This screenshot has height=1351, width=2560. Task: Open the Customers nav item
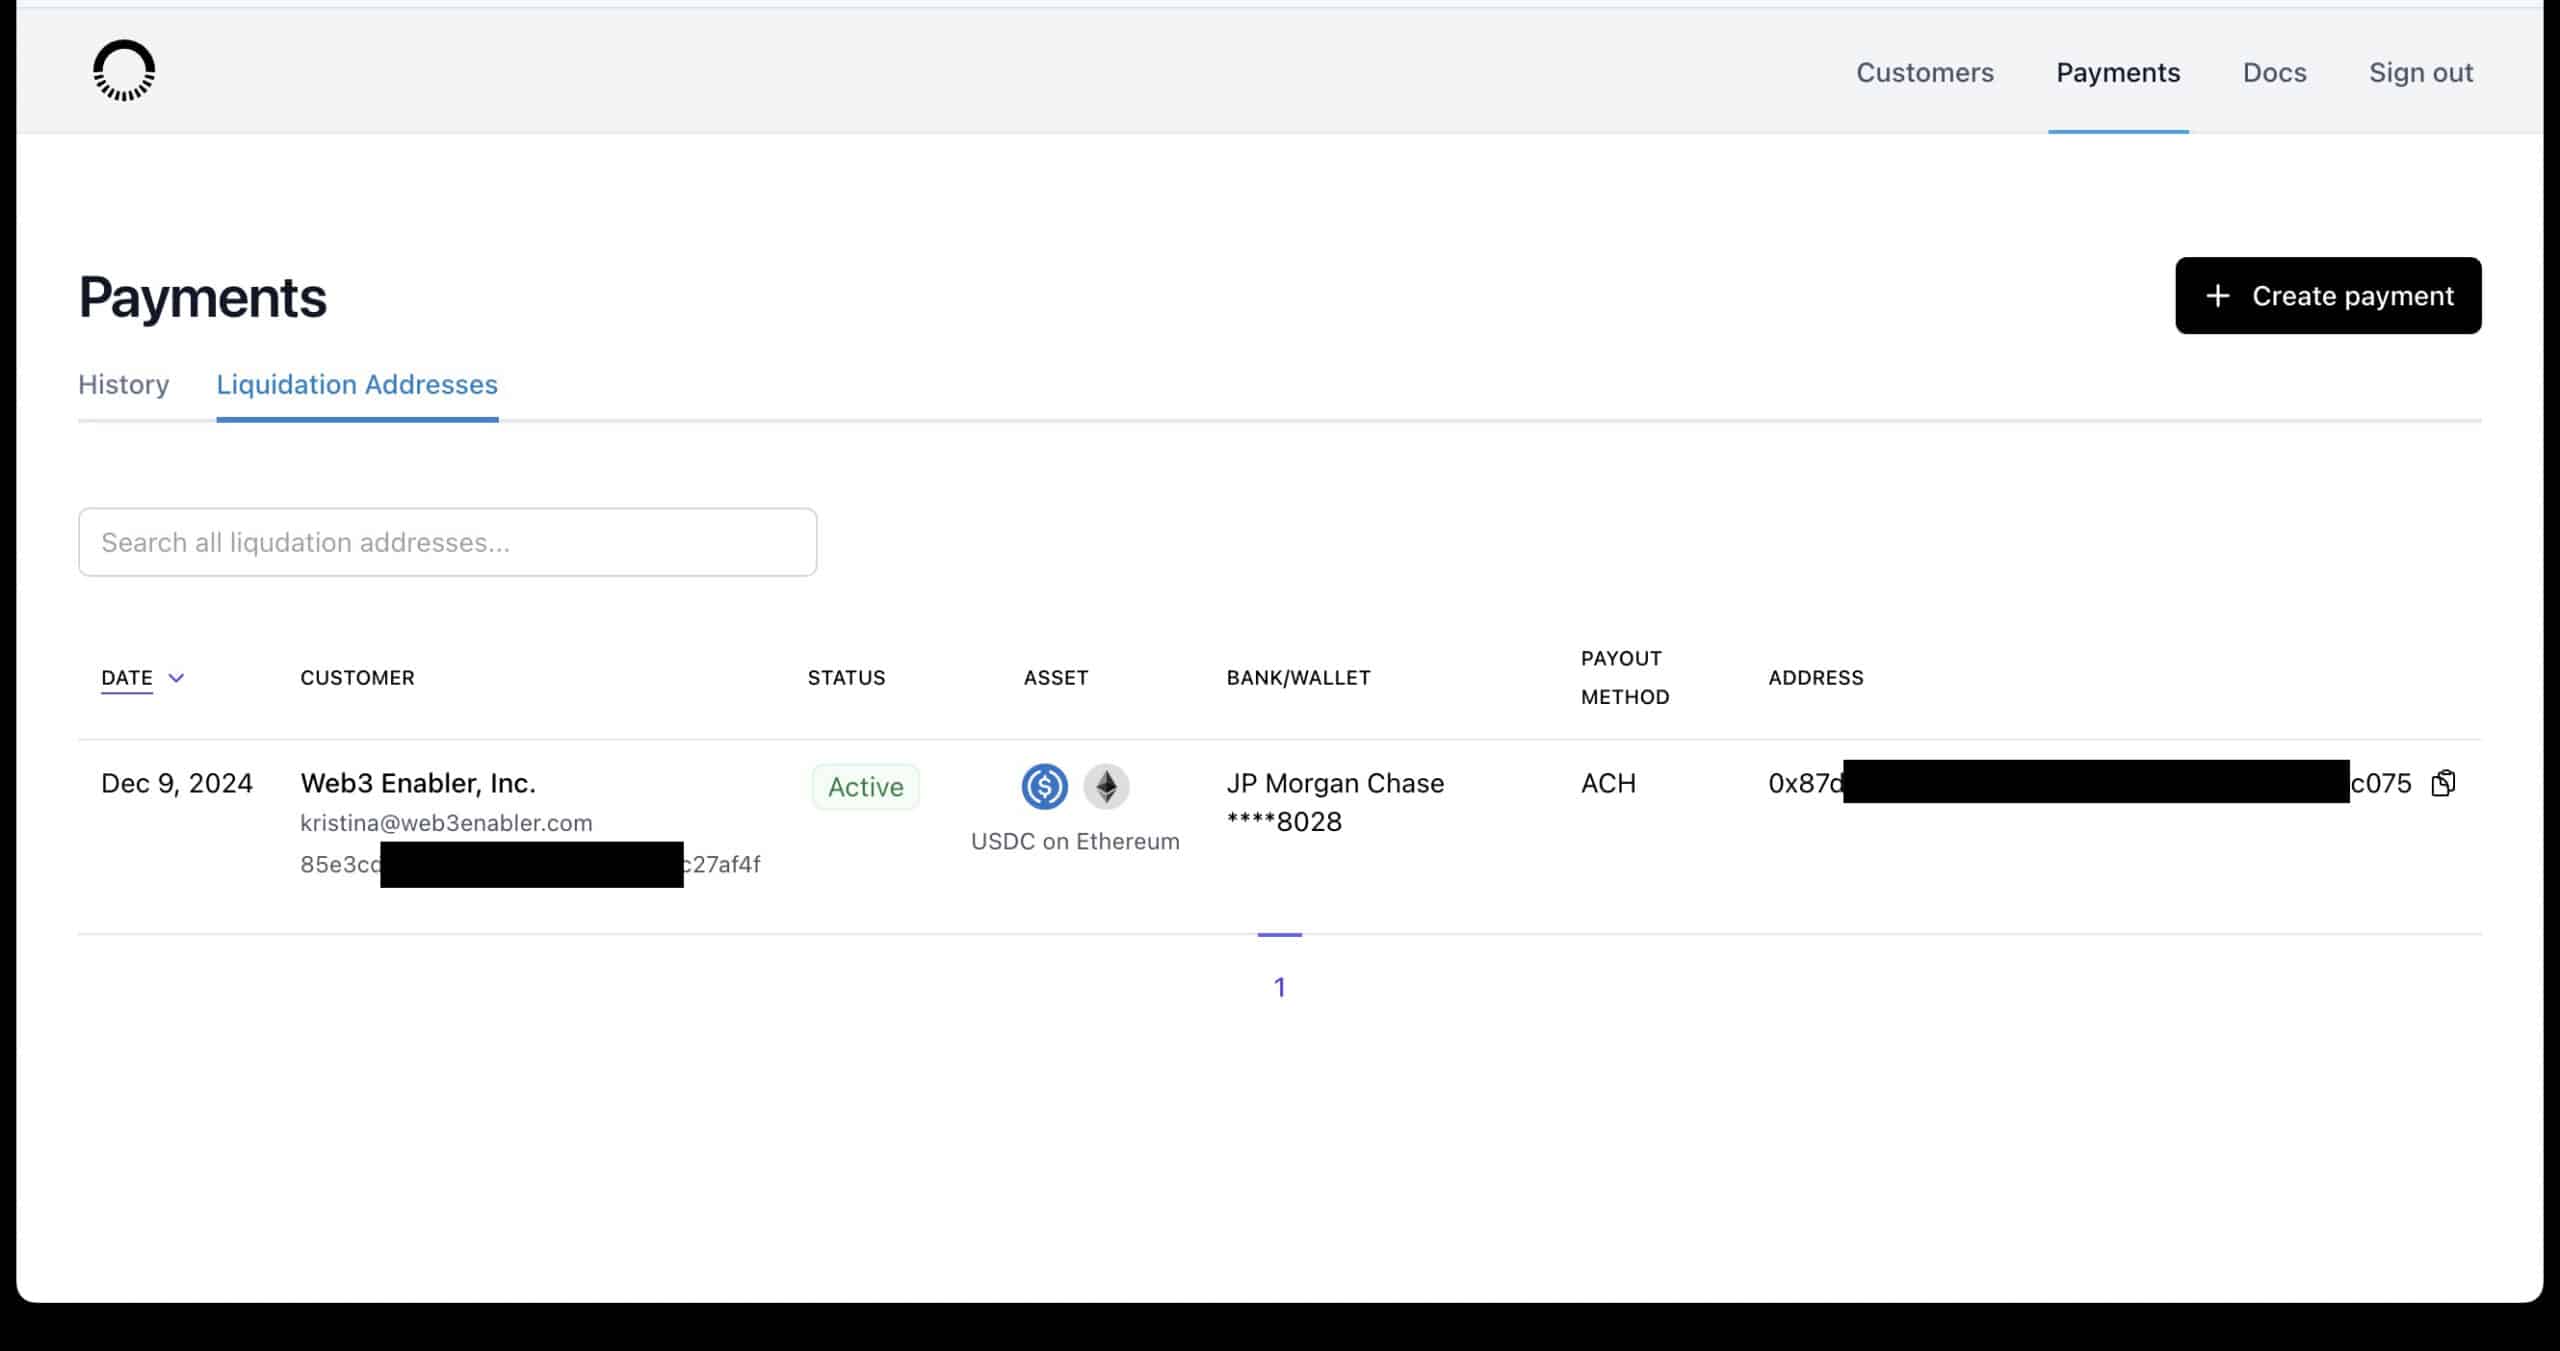click(x=1924, y=73)
